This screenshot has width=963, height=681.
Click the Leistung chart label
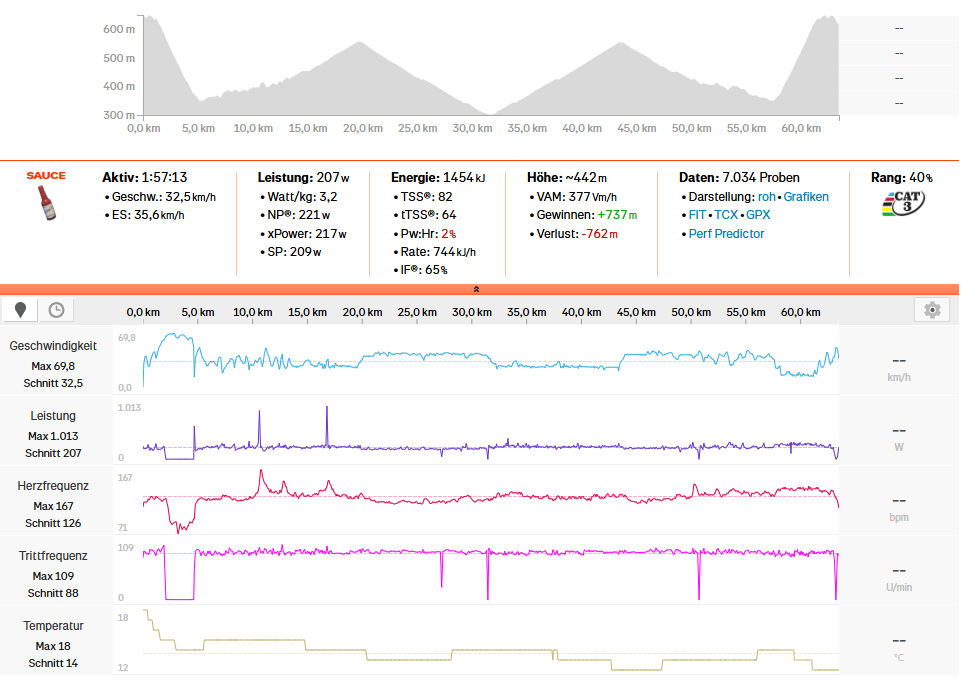[x=53, y=416]
